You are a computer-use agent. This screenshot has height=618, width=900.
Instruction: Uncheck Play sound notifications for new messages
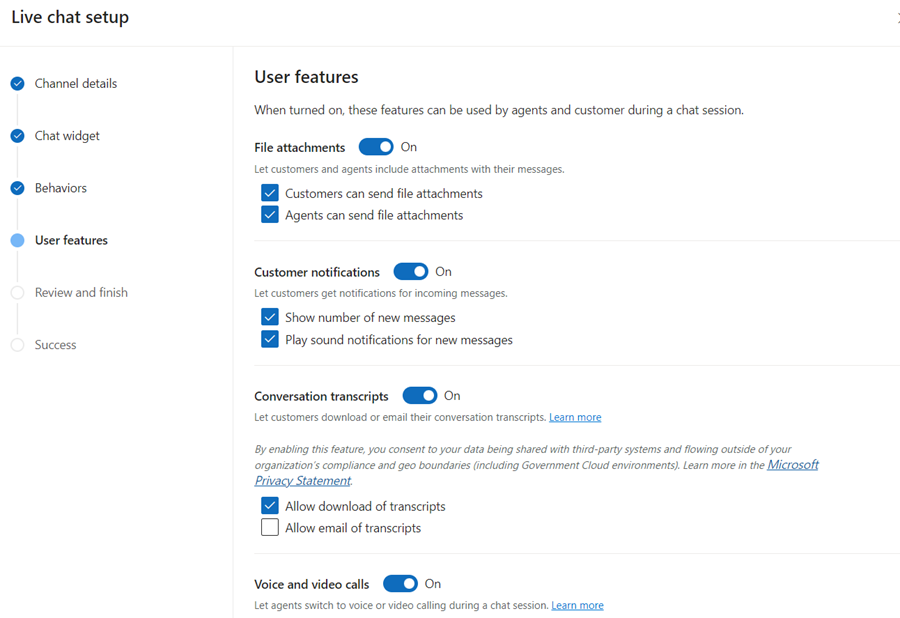(270, 340)
